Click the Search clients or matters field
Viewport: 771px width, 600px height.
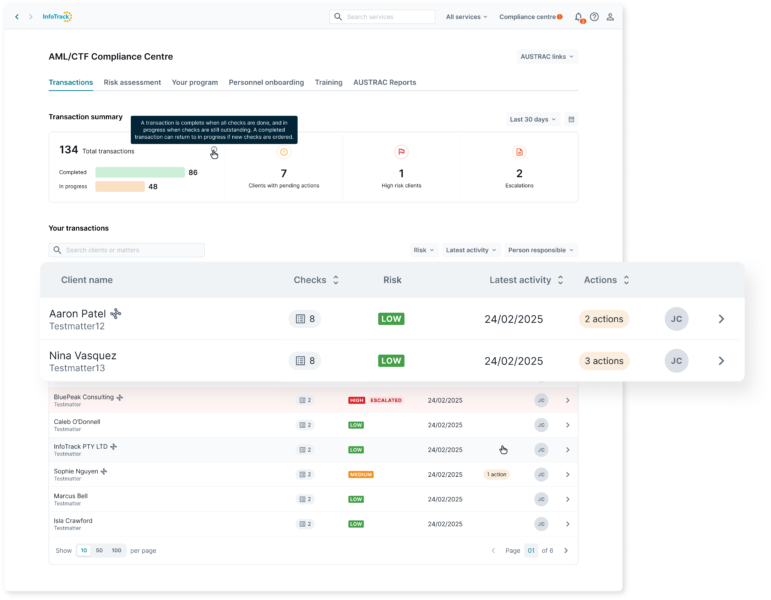pyautogui.click(x=127, y=250)
